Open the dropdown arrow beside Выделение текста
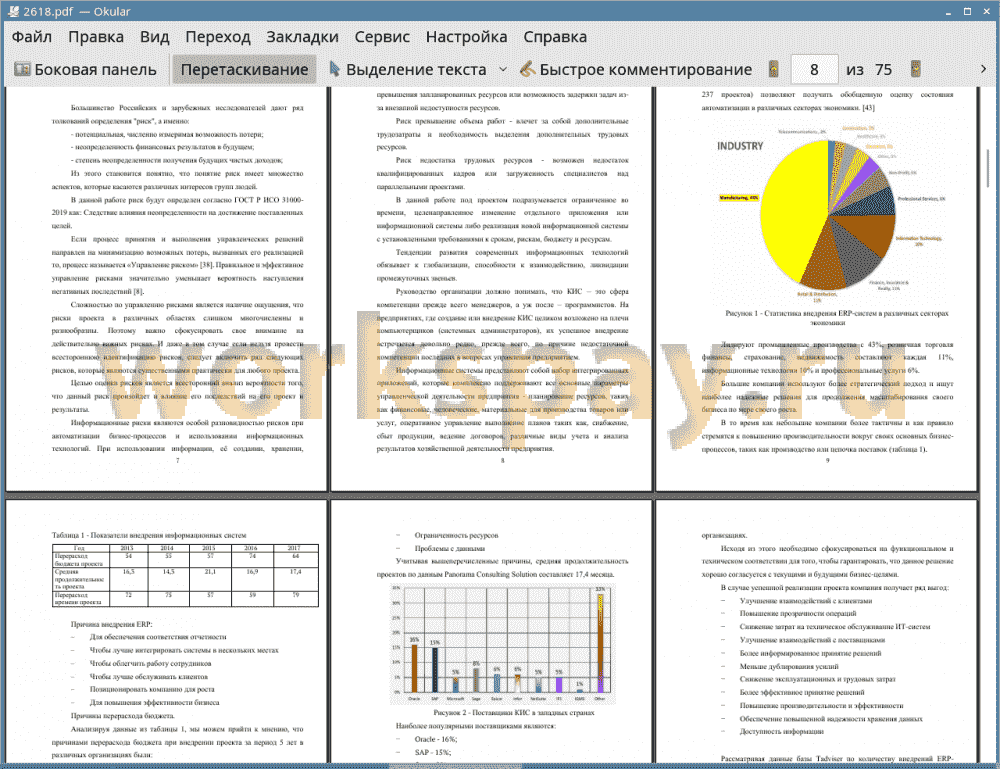Screen dimensions: 1000x769 (503, 70)
